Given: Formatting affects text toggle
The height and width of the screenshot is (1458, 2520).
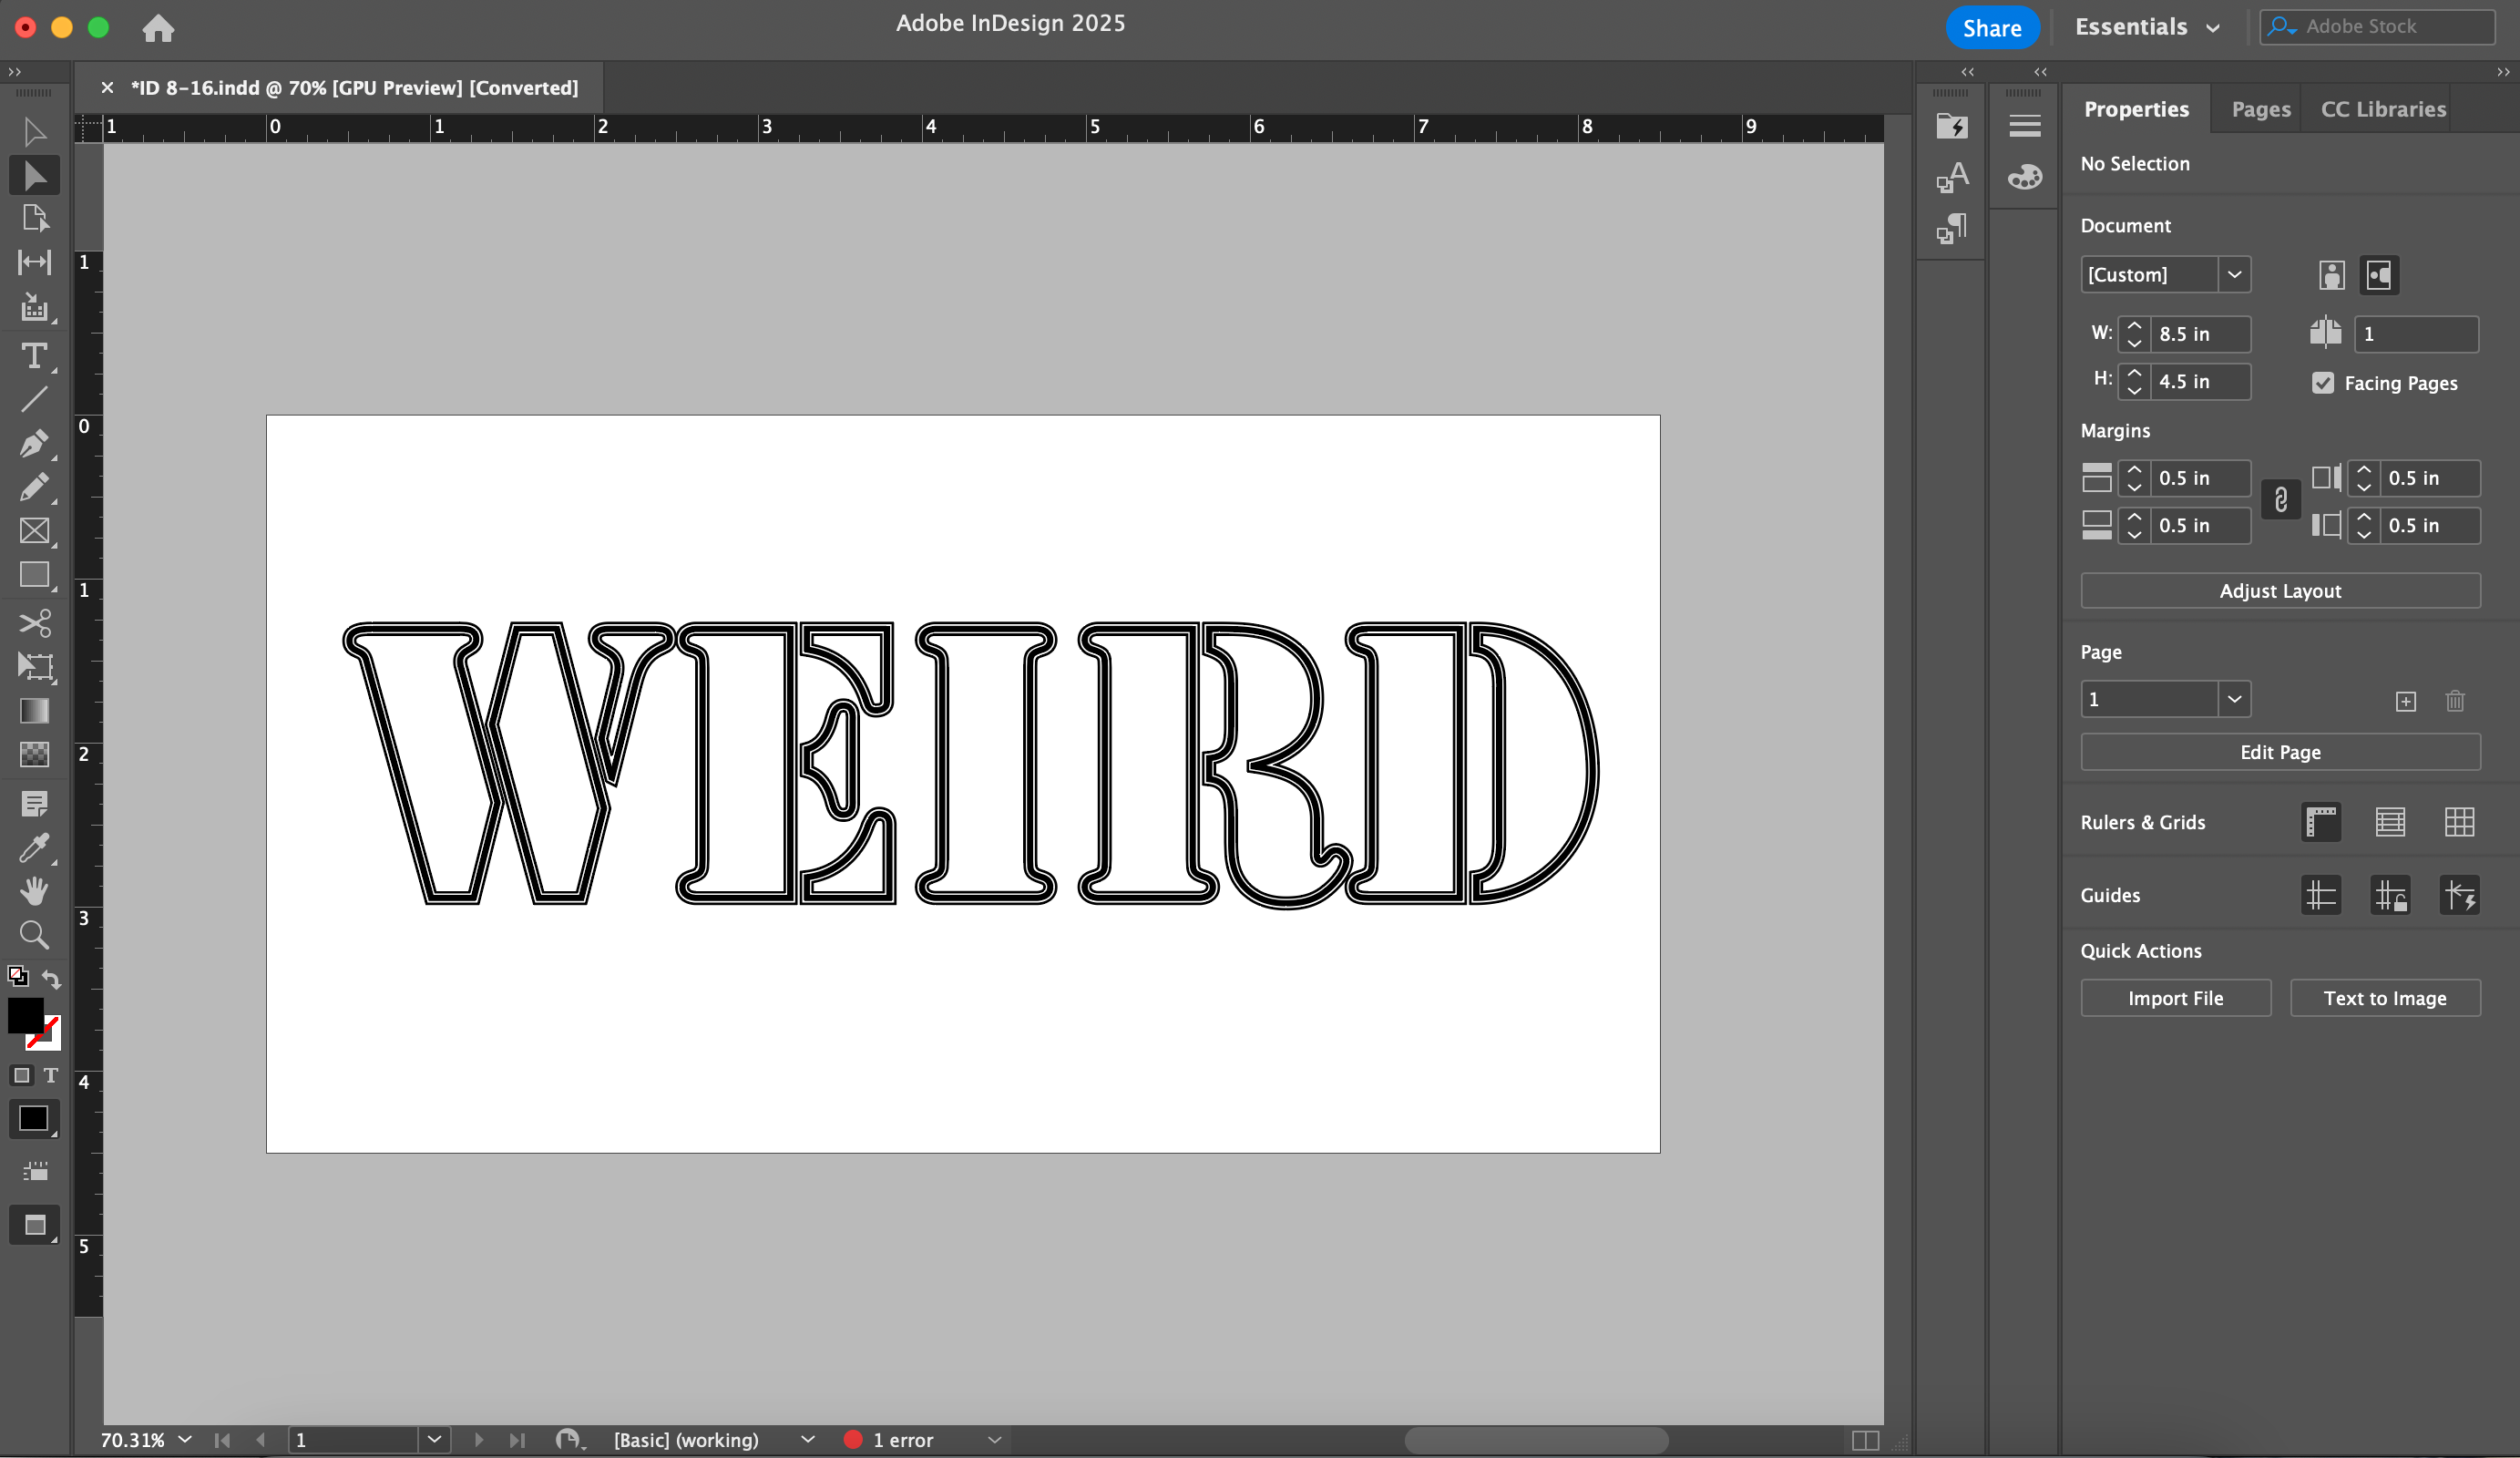Looking at the screenshot, I should [50, 1075].
